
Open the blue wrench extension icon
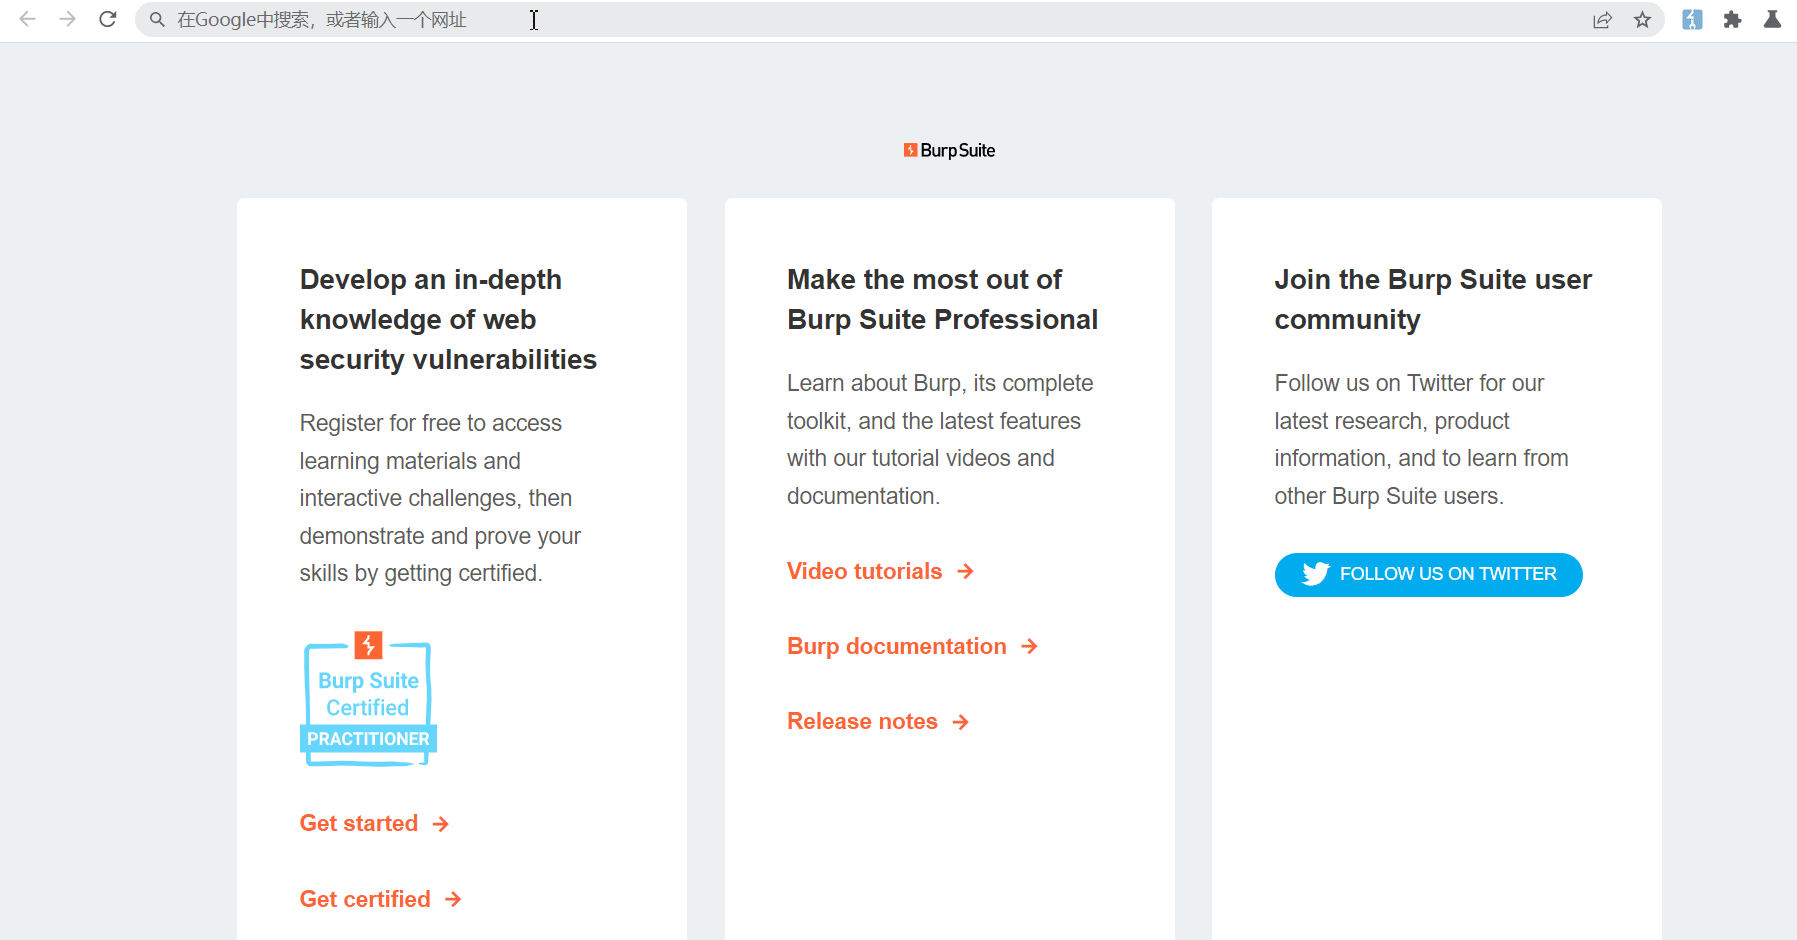click(x=1692, y=20)
